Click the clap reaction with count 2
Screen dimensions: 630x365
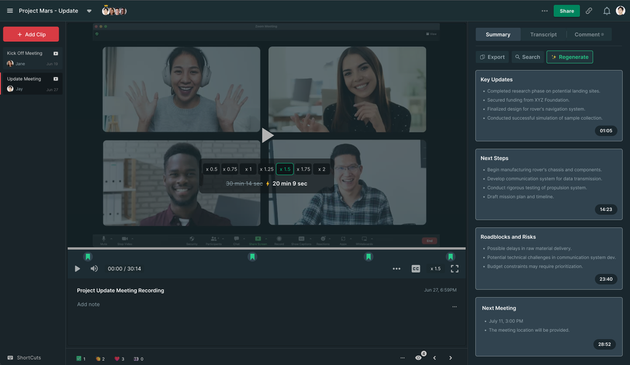[100, 359]
